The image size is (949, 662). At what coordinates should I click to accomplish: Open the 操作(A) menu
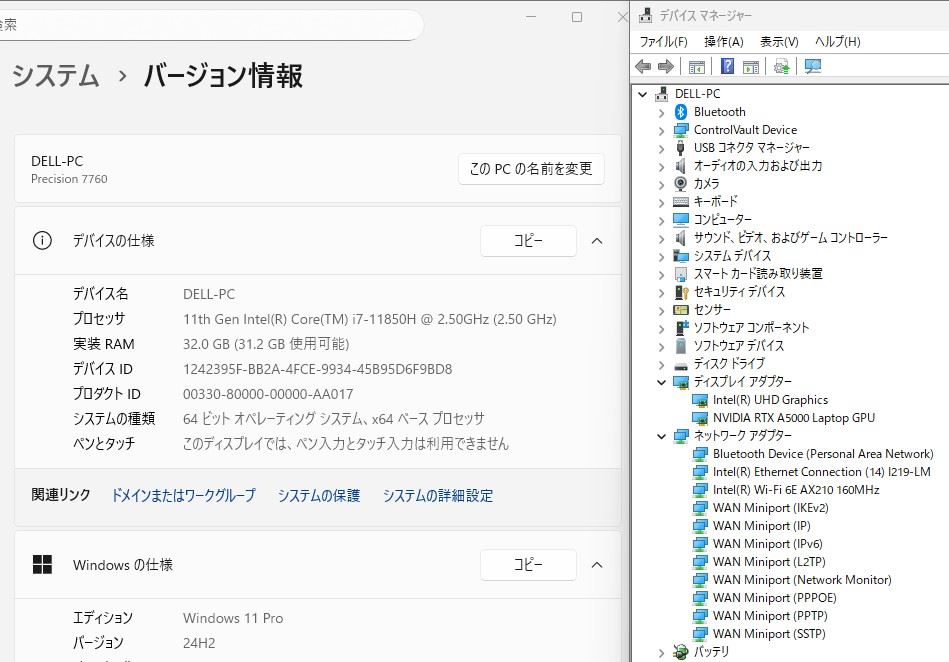point(724,41)
